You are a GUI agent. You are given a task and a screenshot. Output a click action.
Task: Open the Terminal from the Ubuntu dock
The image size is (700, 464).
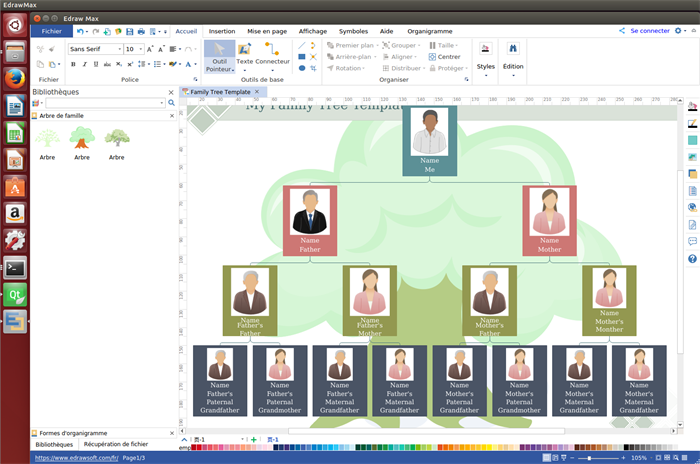tap(15, 268)
